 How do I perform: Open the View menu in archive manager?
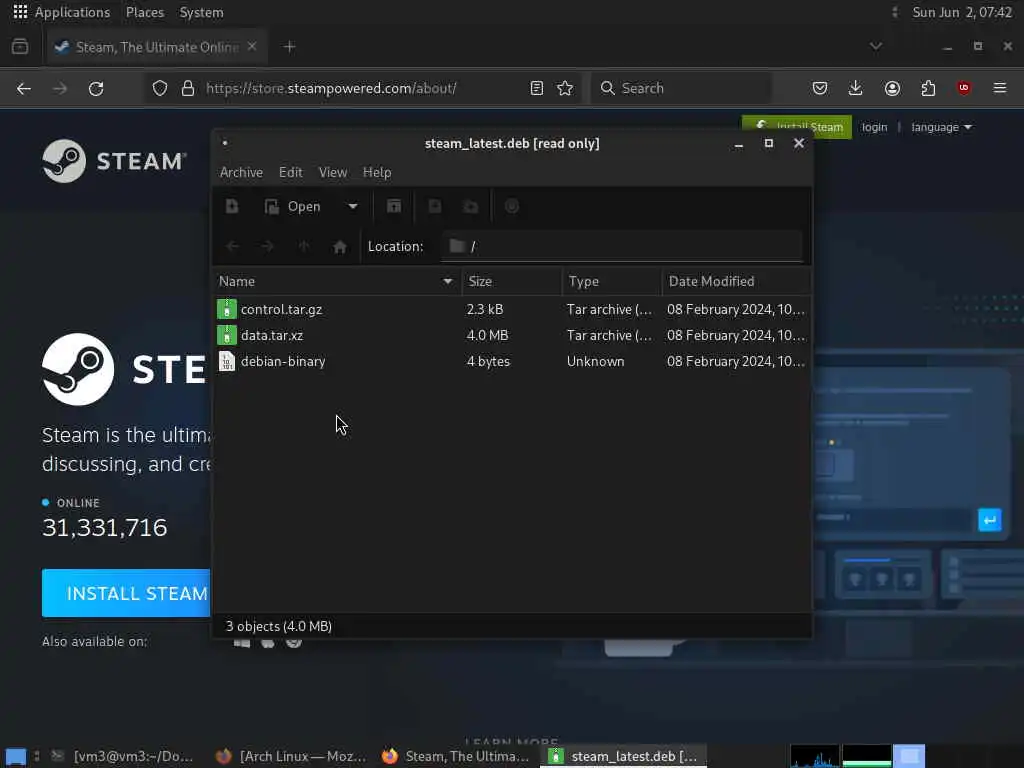(332, 172)
